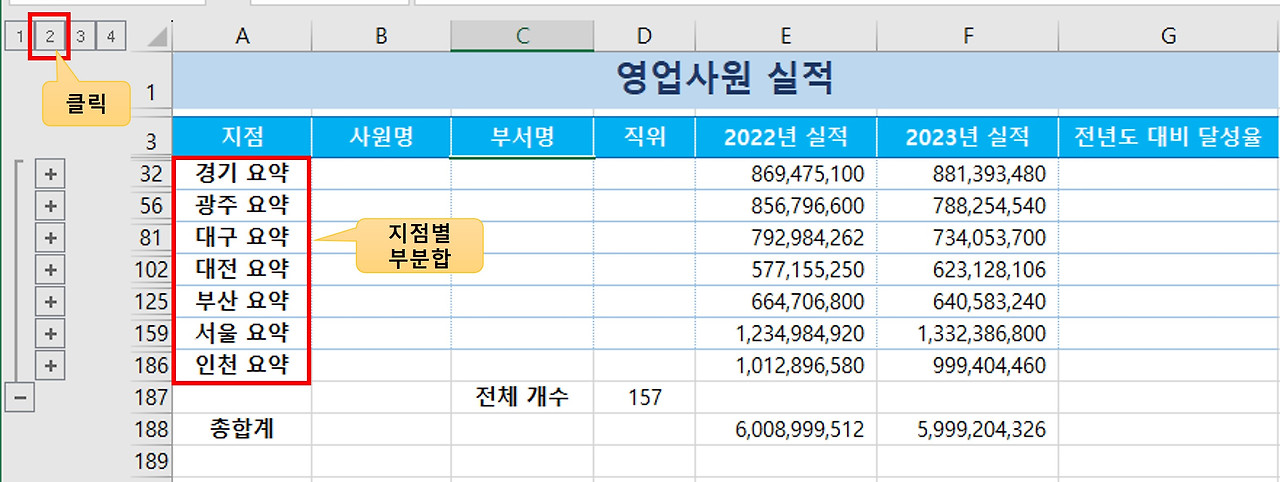Expand the 경기 요약 group
Viewport: 1280px width, 482px height.
[50, 174]
